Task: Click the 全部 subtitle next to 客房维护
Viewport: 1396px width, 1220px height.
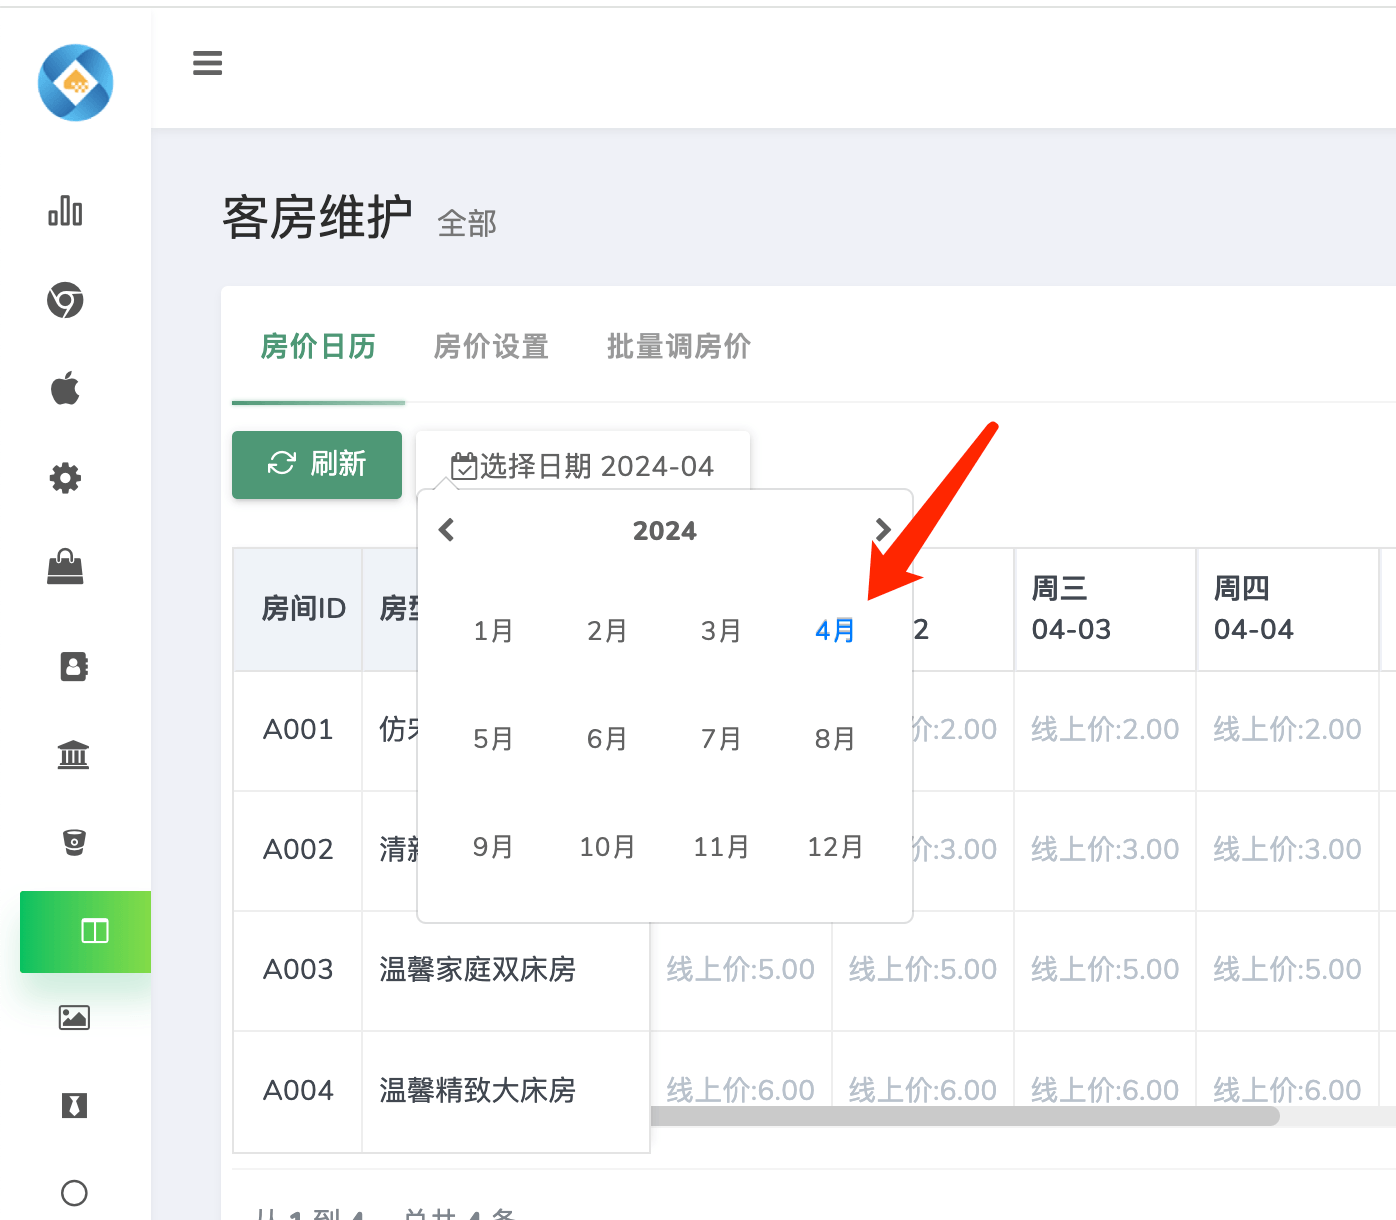Action: click(x=467, y=223)
